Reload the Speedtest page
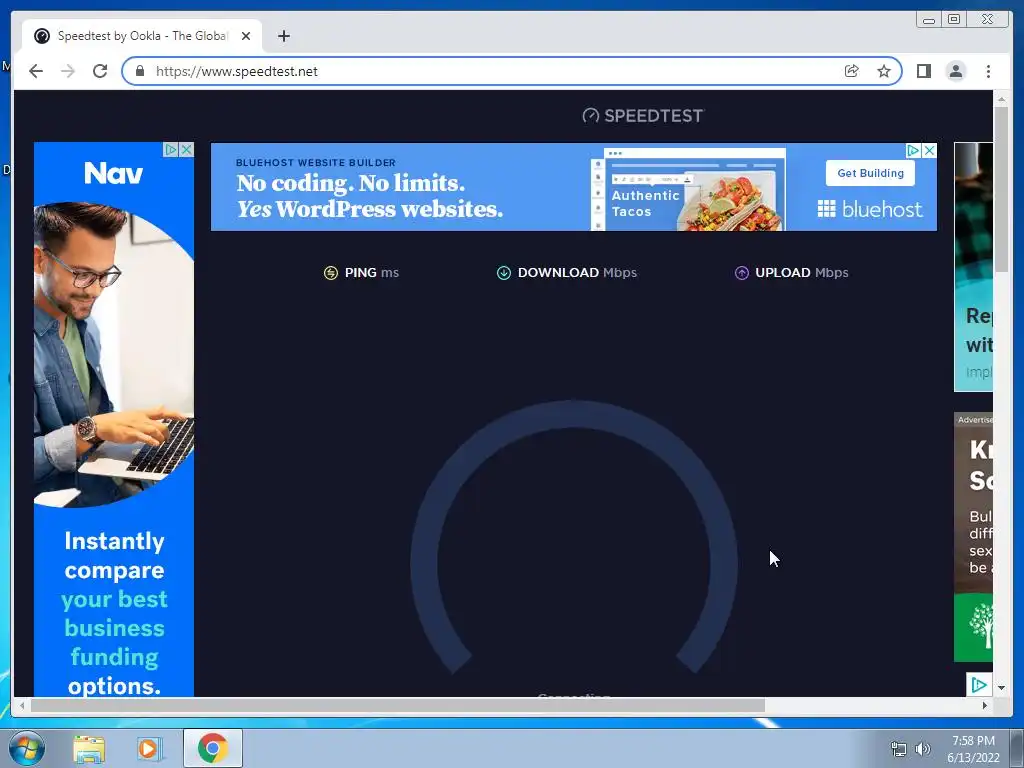The image size is (1024, 768). pos(100,71)
